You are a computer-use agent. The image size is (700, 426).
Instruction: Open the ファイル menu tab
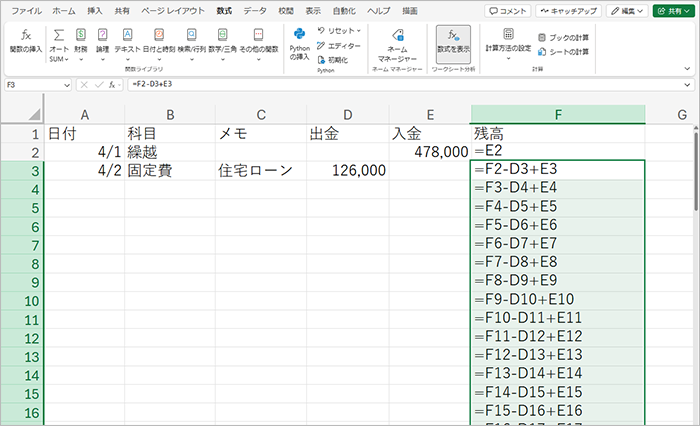click(x=26, y=11)
